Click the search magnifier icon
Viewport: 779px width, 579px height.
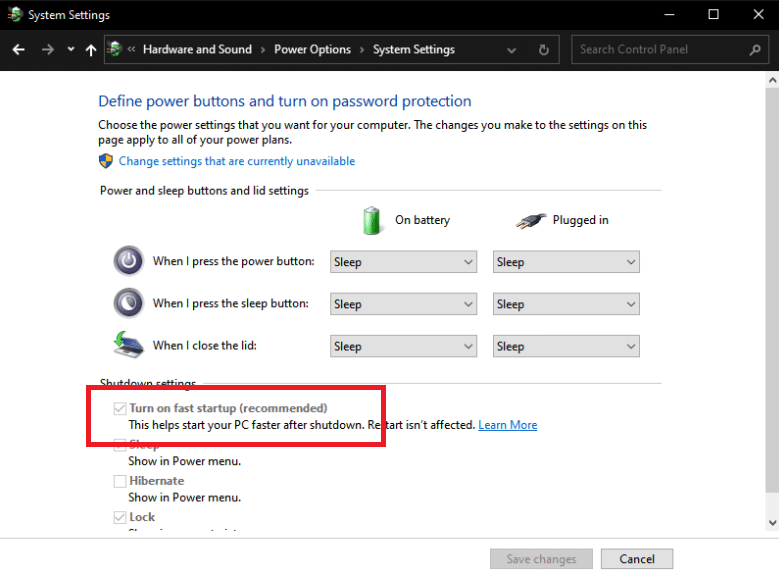click(x=755, y=49)
